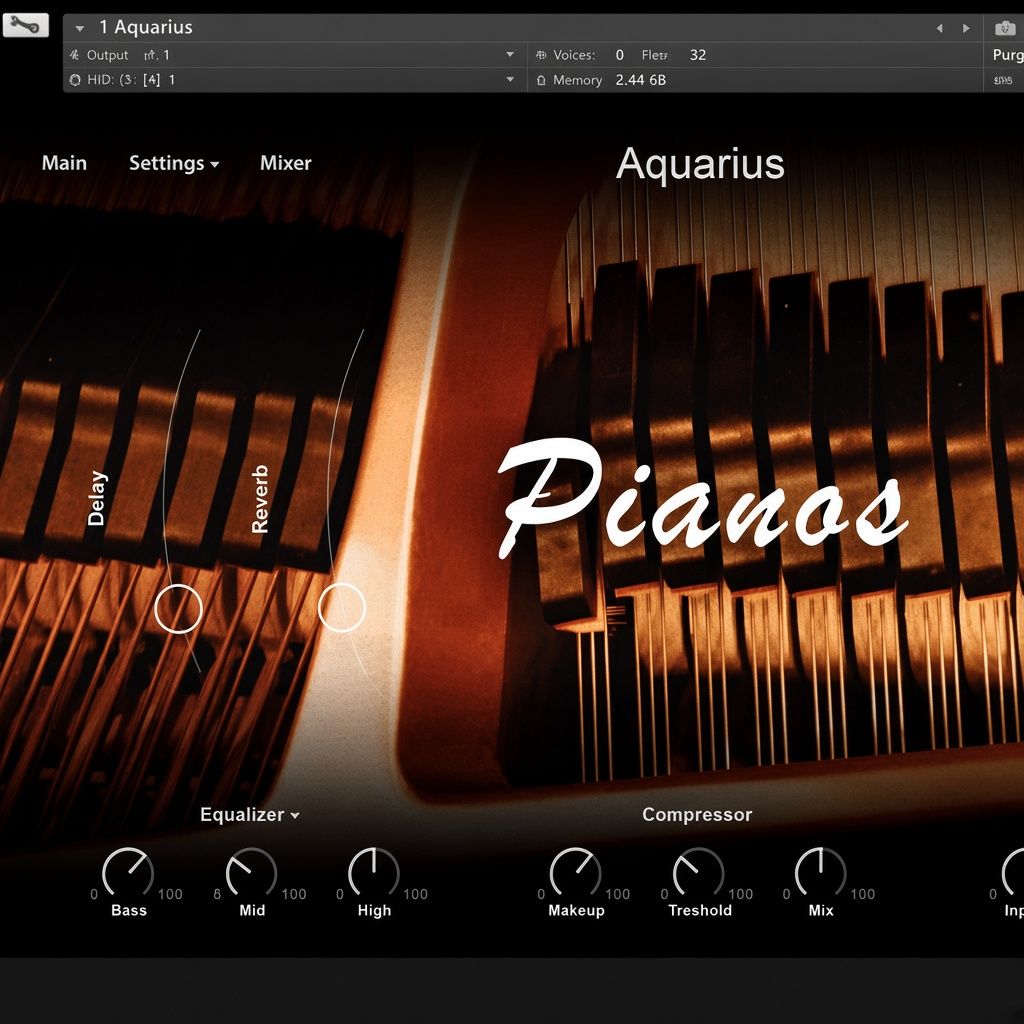The height and width of the screenshot is (1024, 1024).
Task: Click the "Pianos" script logo
Action: coord(703,499)
